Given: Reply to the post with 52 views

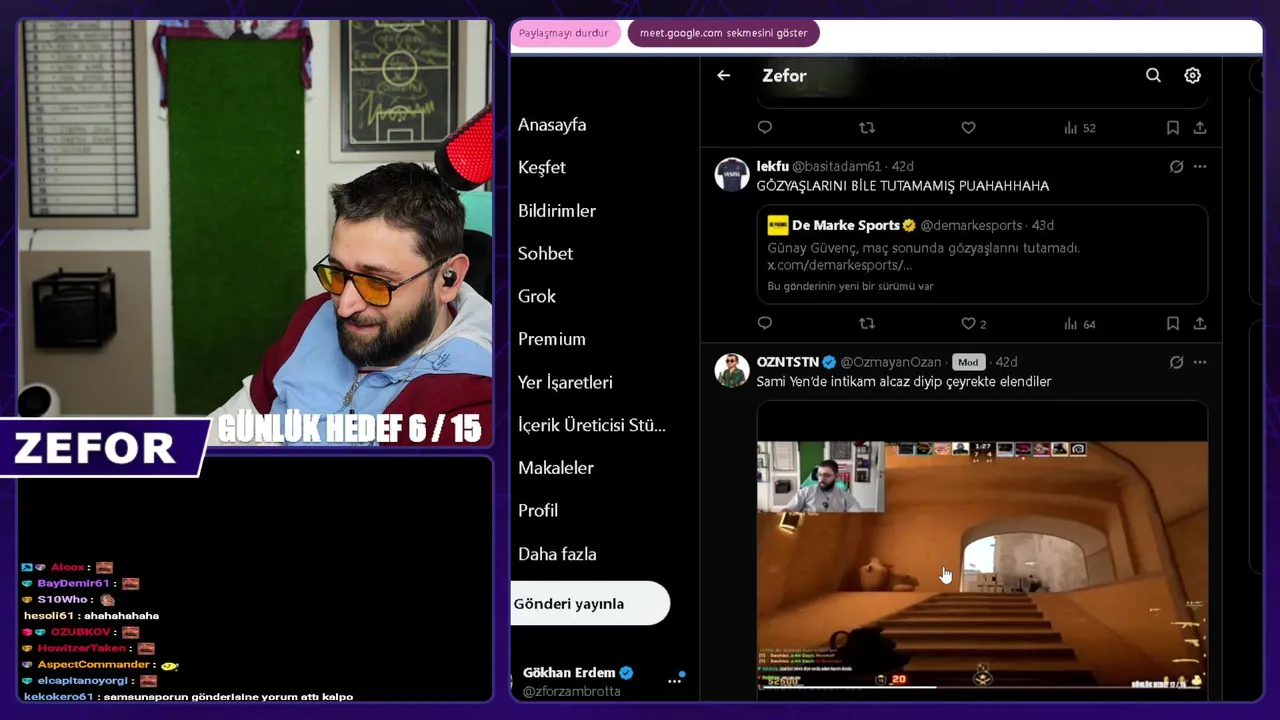Looking at the screenshot, I should click(765, 127).
